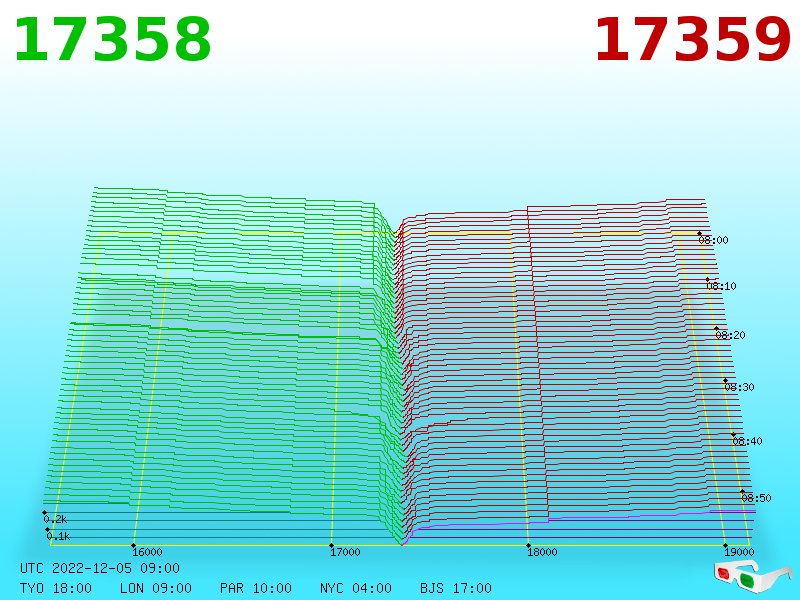The image size is (800, 600).
Task: Click the 08:40 time marker
Action: pos(747,441)
